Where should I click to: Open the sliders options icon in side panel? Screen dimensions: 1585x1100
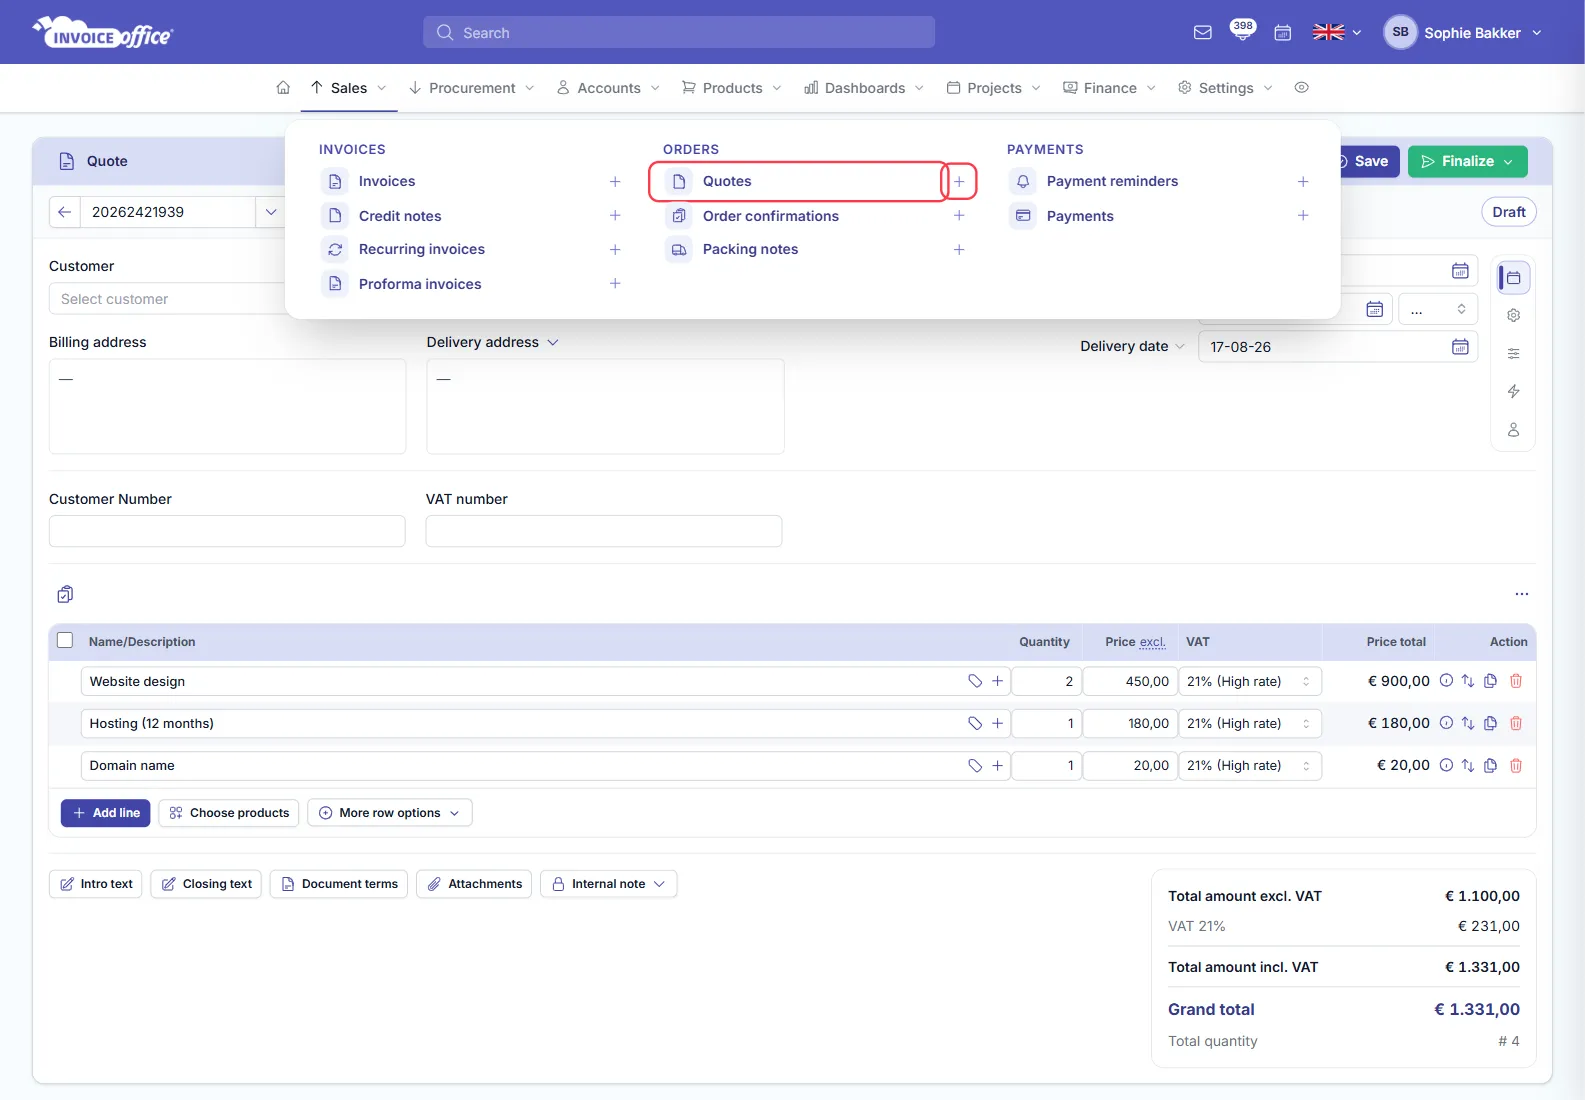[x=1513, y=354]
